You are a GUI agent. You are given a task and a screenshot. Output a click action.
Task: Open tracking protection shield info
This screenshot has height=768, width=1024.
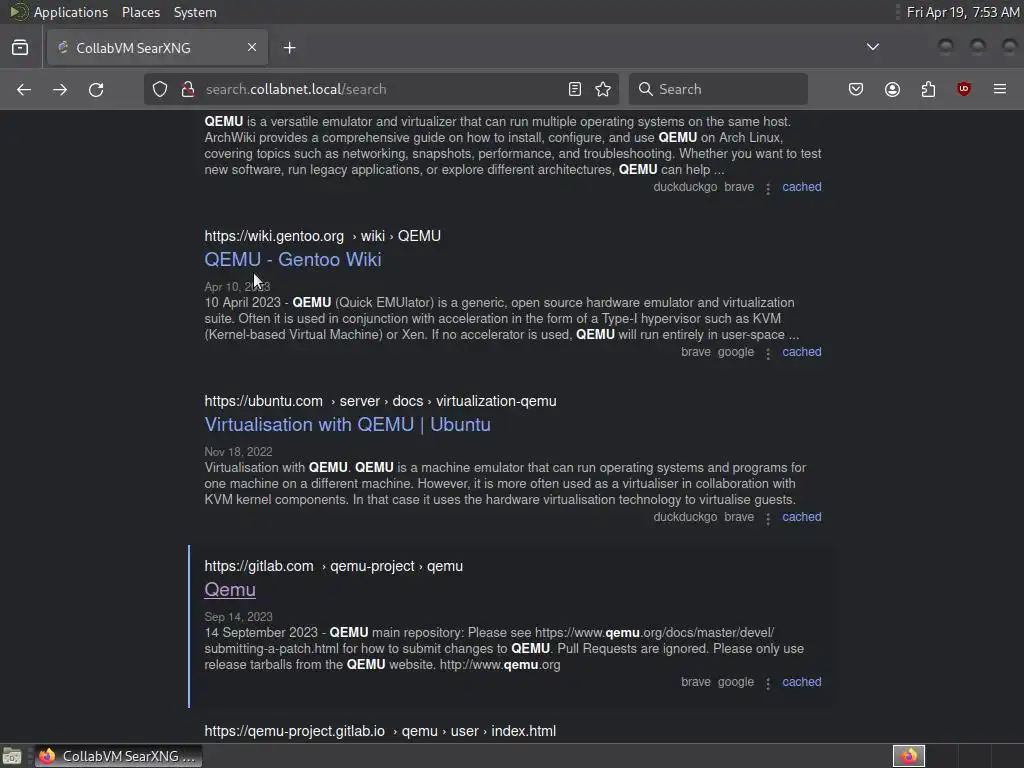point(160,89)
